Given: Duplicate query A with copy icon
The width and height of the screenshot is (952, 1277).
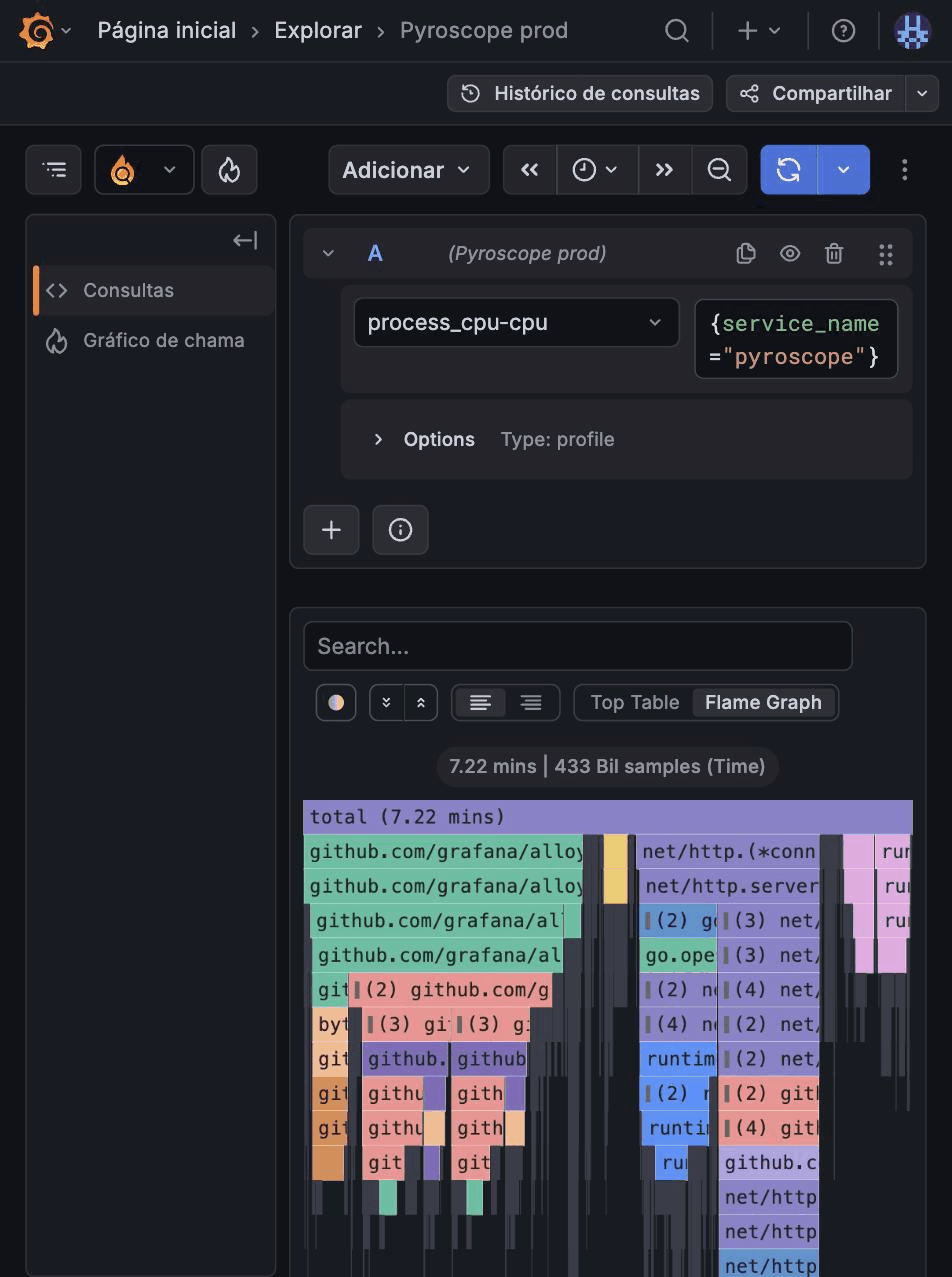Looking at the screenshot, I should coord(746,254).
